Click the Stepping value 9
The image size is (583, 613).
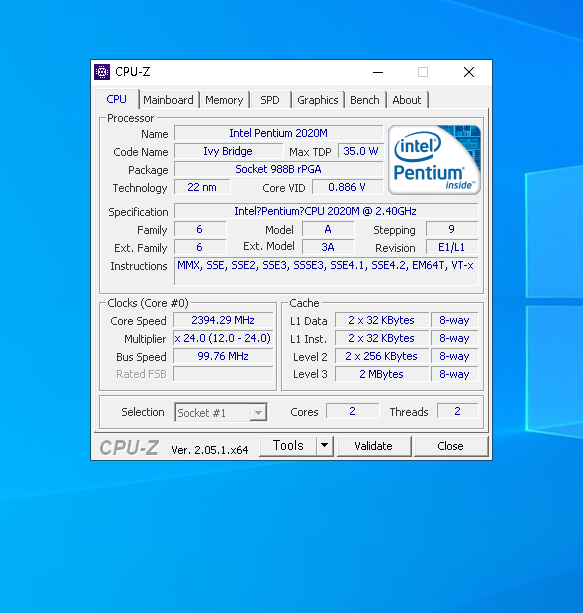coord(452,229)
